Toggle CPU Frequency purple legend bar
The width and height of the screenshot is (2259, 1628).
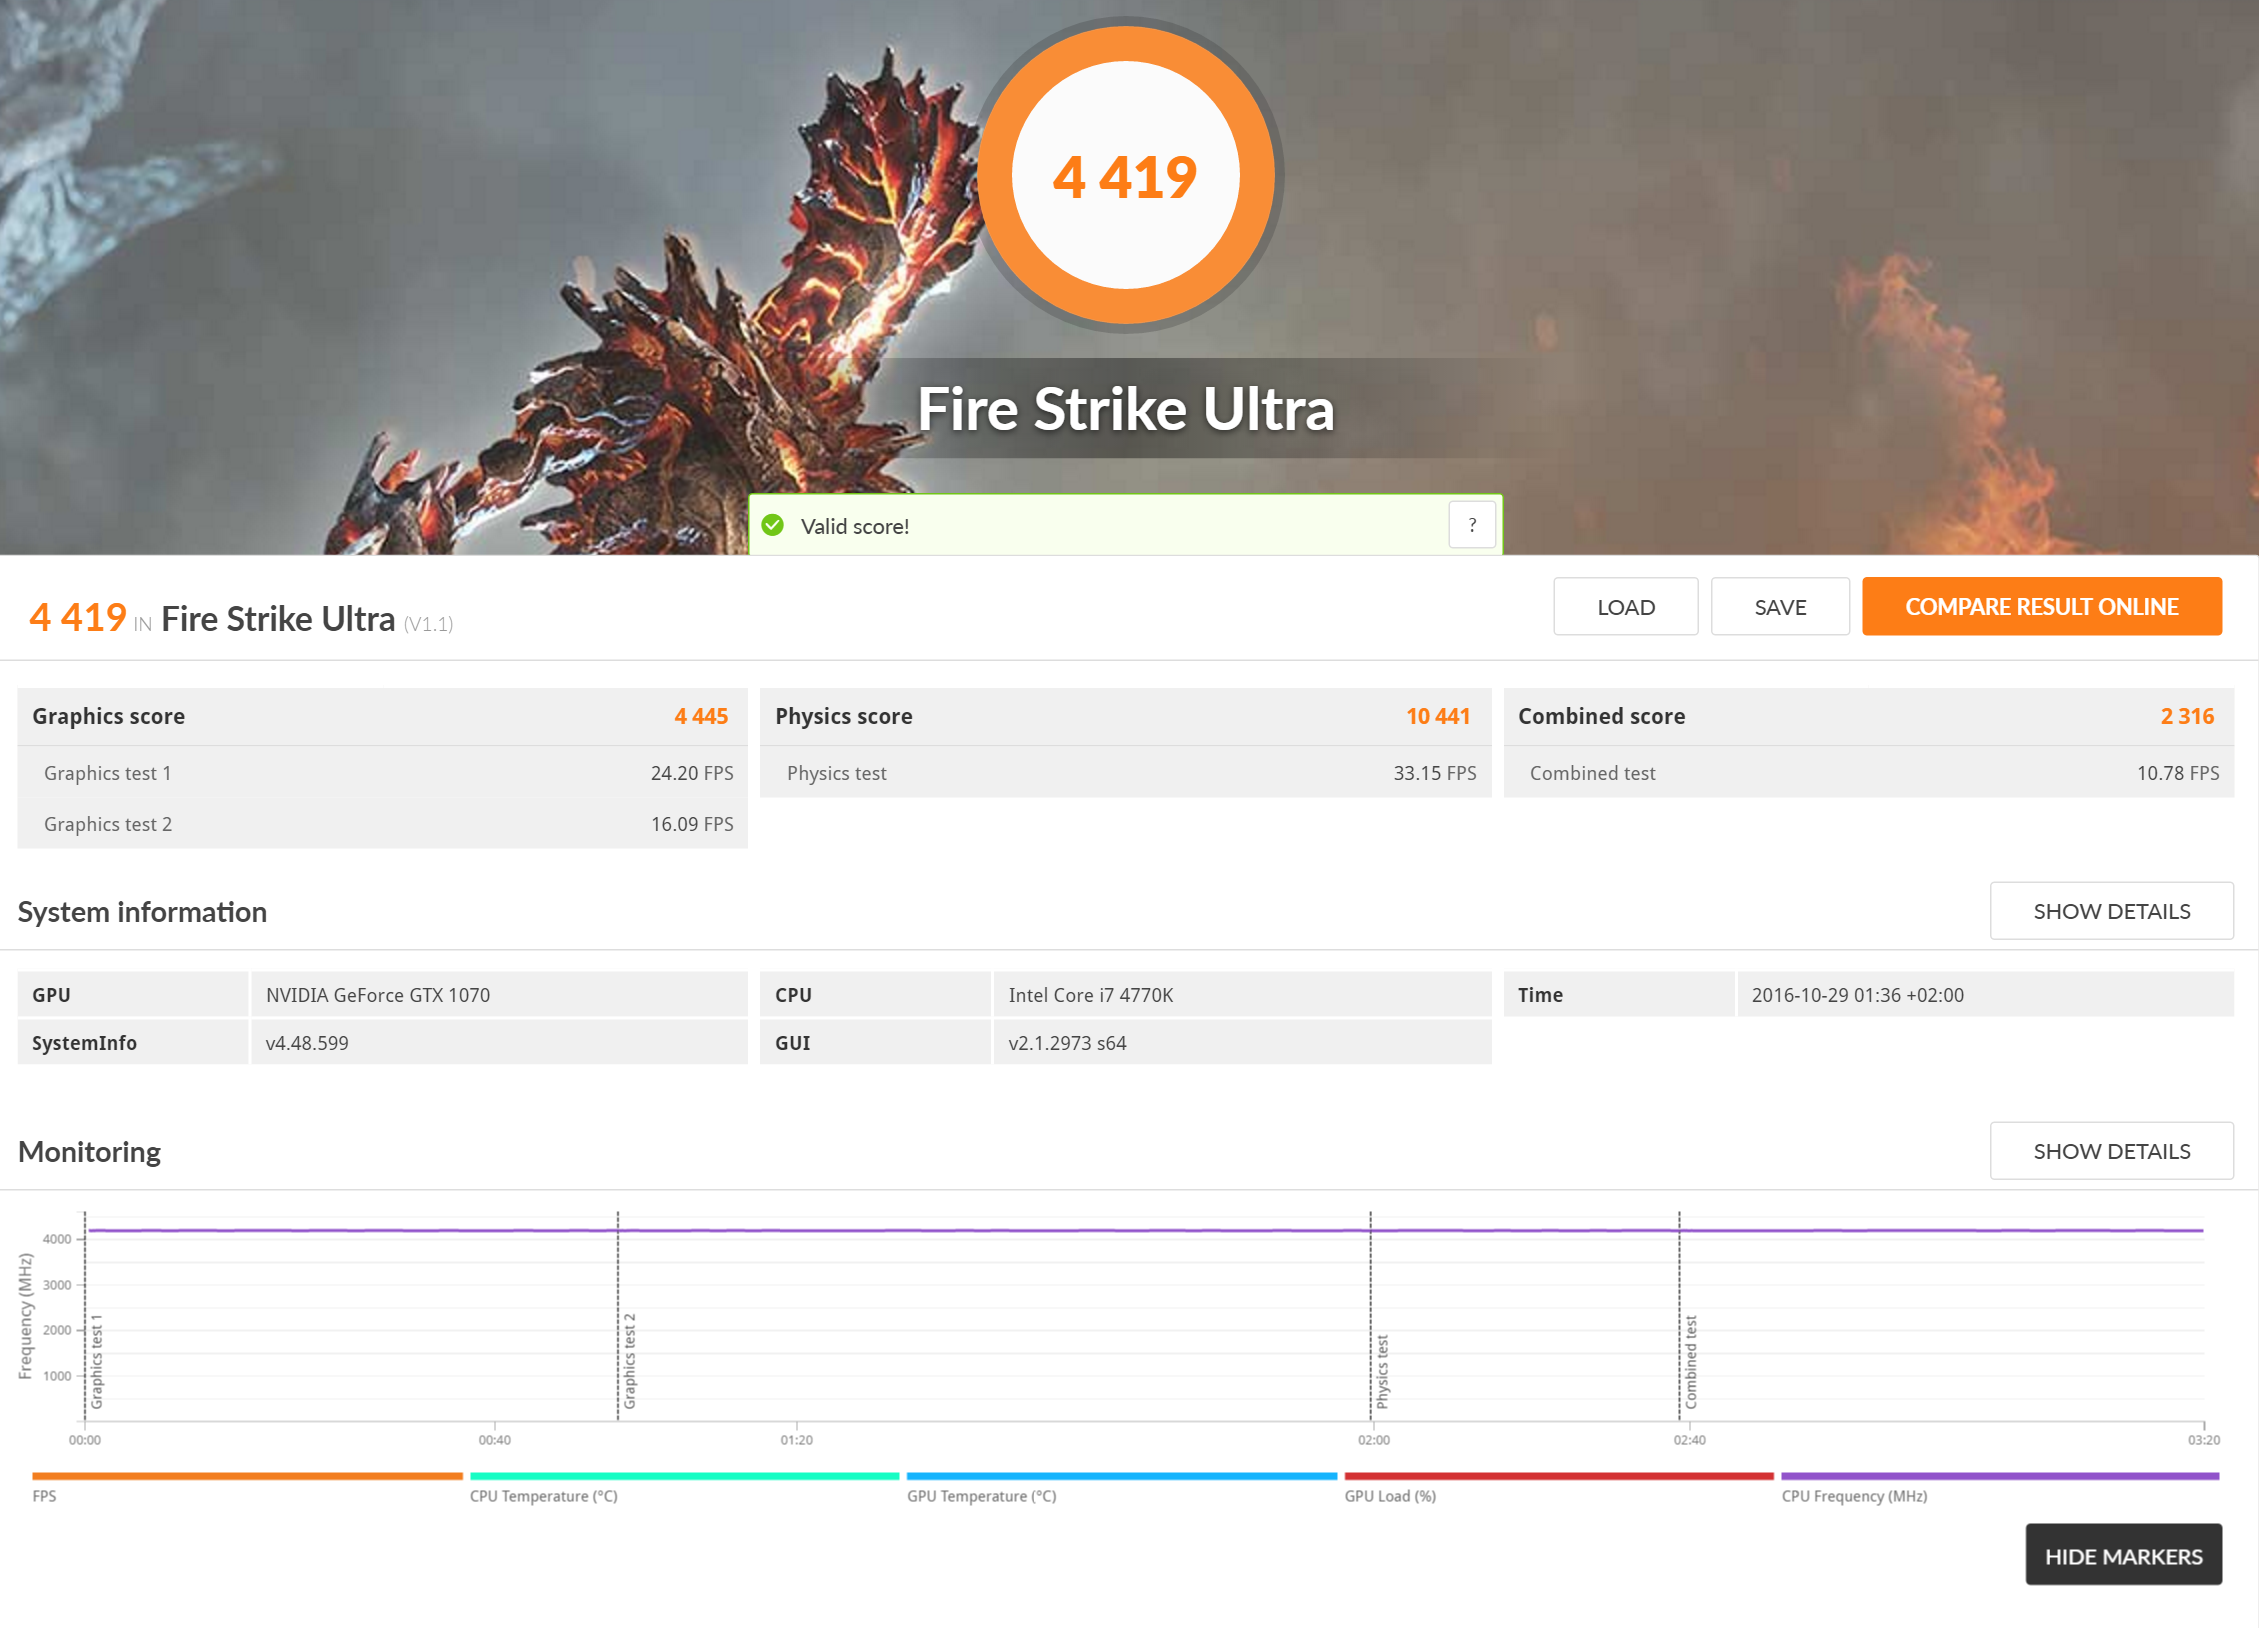pos(1999,1476)
